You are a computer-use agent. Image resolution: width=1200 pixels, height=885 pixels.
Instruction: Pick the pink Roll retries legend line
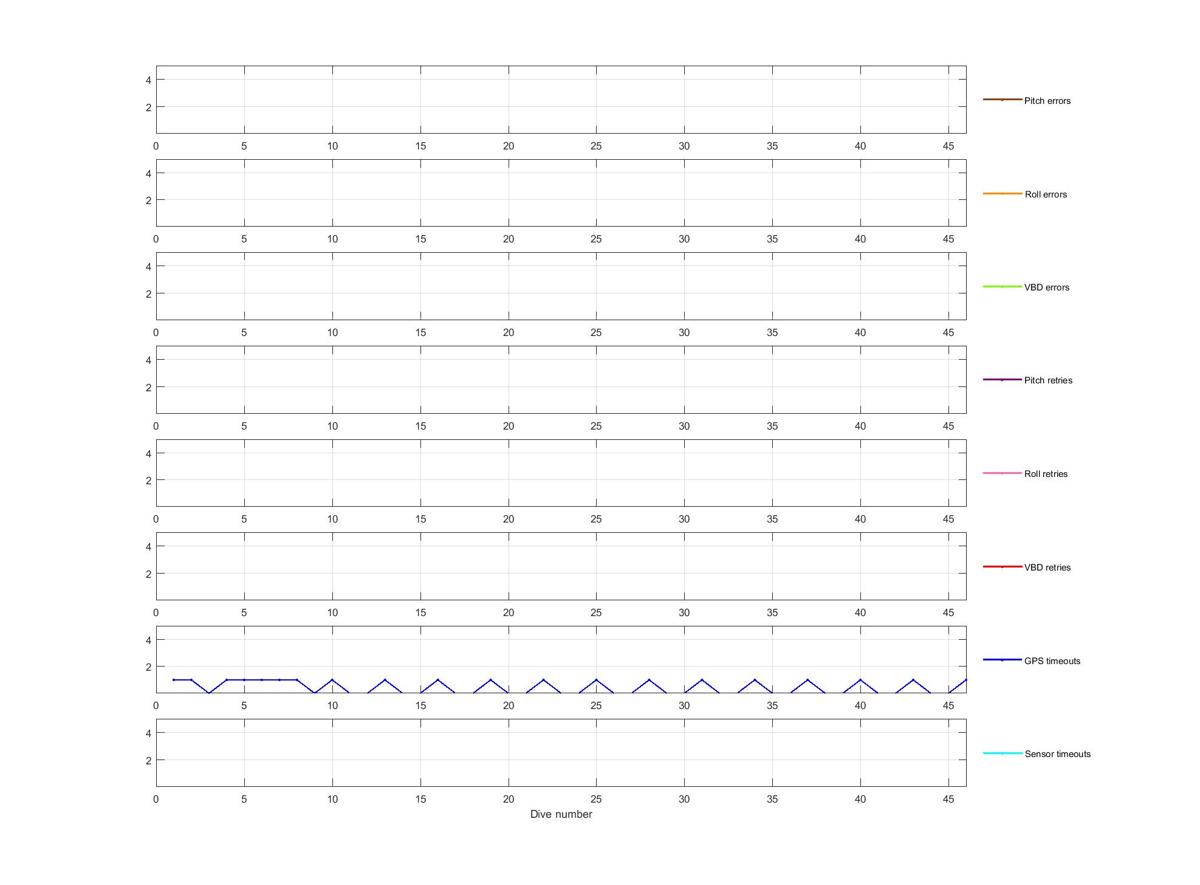tap(1002, 473)
